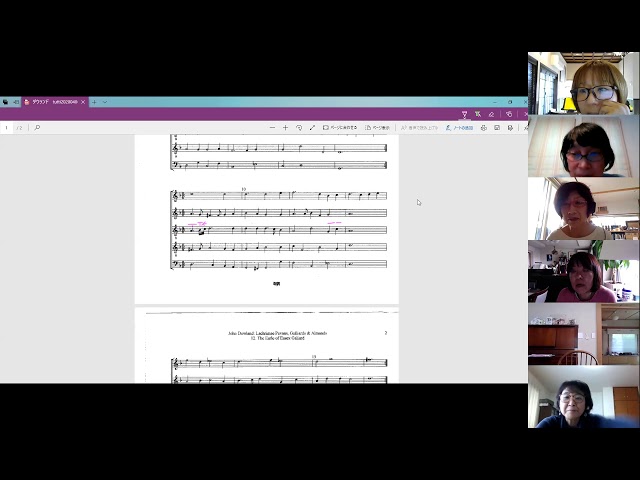The height and width of the screenshot is (480, 640).
Task: Select the highlighter annotation tool
Action: 478,114
